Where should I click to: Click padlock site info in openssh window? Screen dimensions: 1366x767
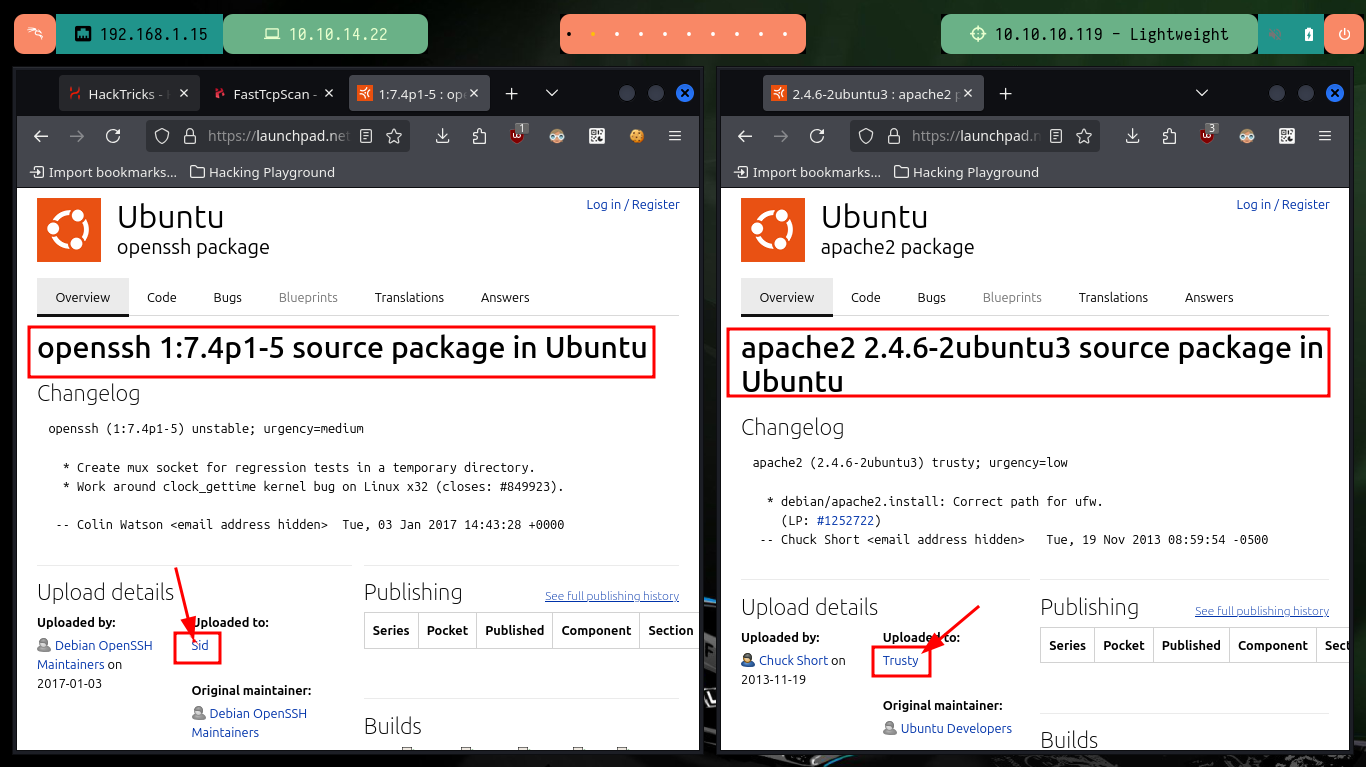tap(188, 136)
